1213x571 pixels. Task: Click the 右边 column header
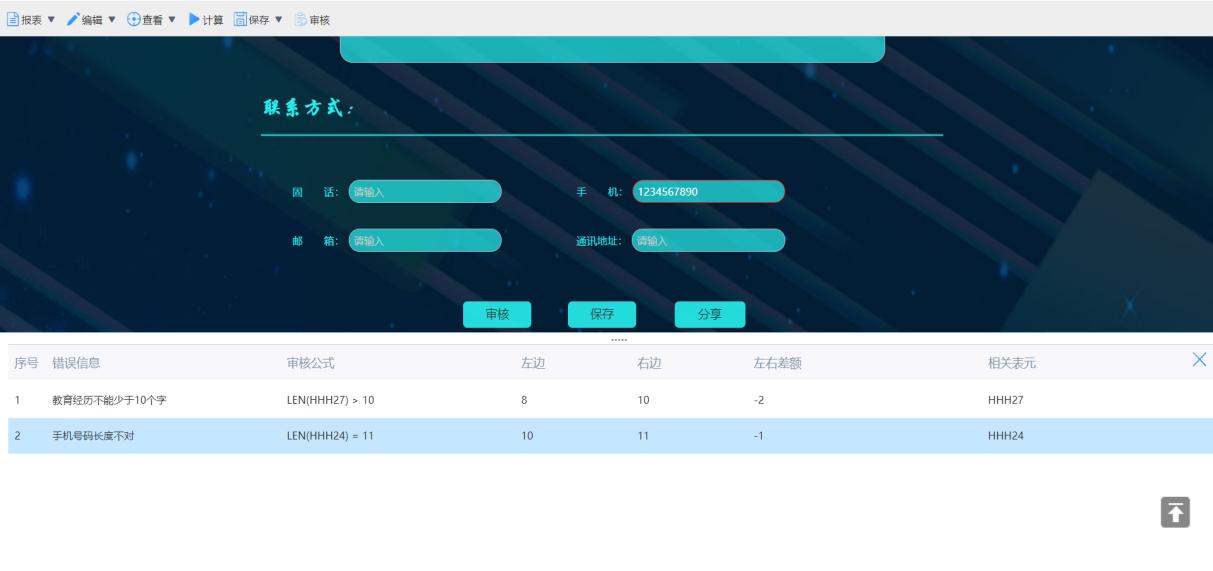649,363
